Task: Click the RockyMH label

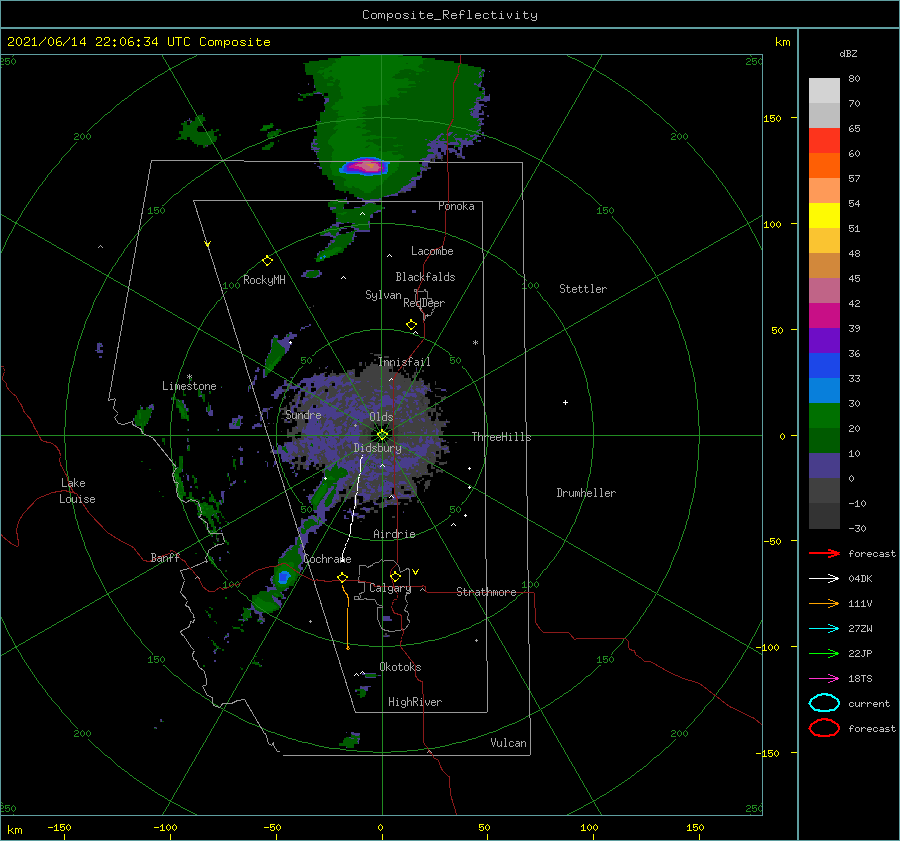Action: coord(264,280)
